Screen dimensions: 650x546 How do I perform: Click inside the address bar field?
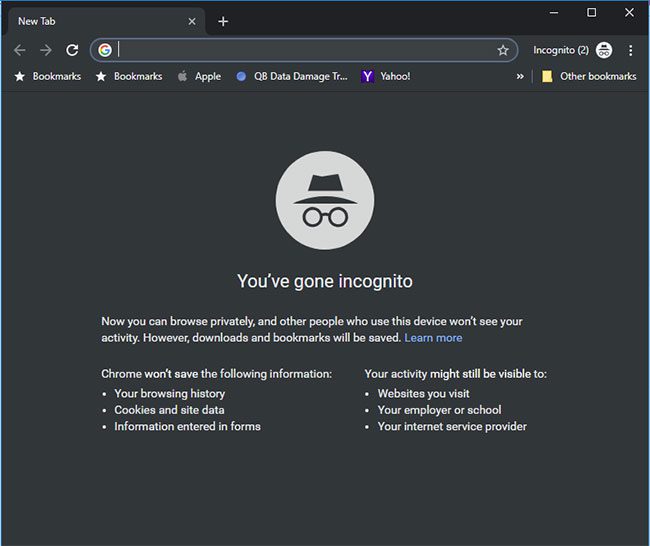[x=300, y=50]
